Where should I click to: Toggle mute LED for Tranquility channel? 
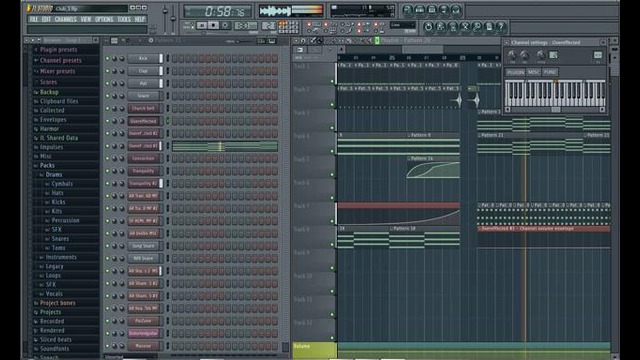coord(108,171)
